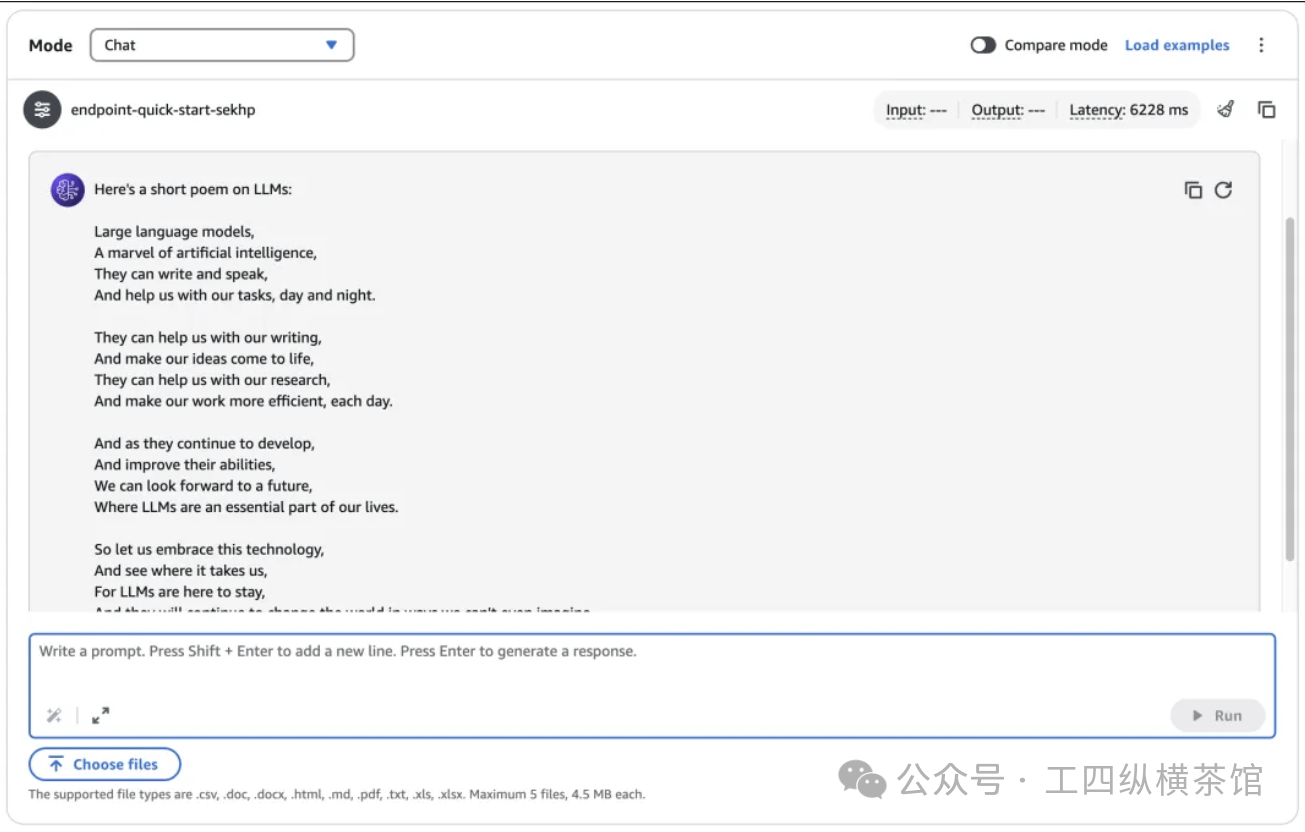
Task: Copy conversation using the top-right copy icon
Action: [1266, 110]
